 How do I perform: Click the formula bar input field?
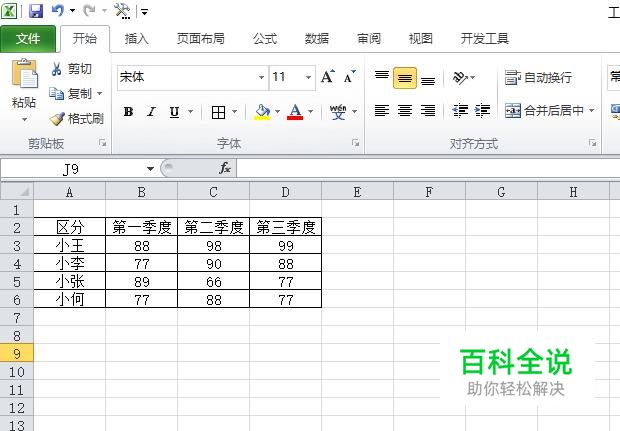[x=428, y=169]
